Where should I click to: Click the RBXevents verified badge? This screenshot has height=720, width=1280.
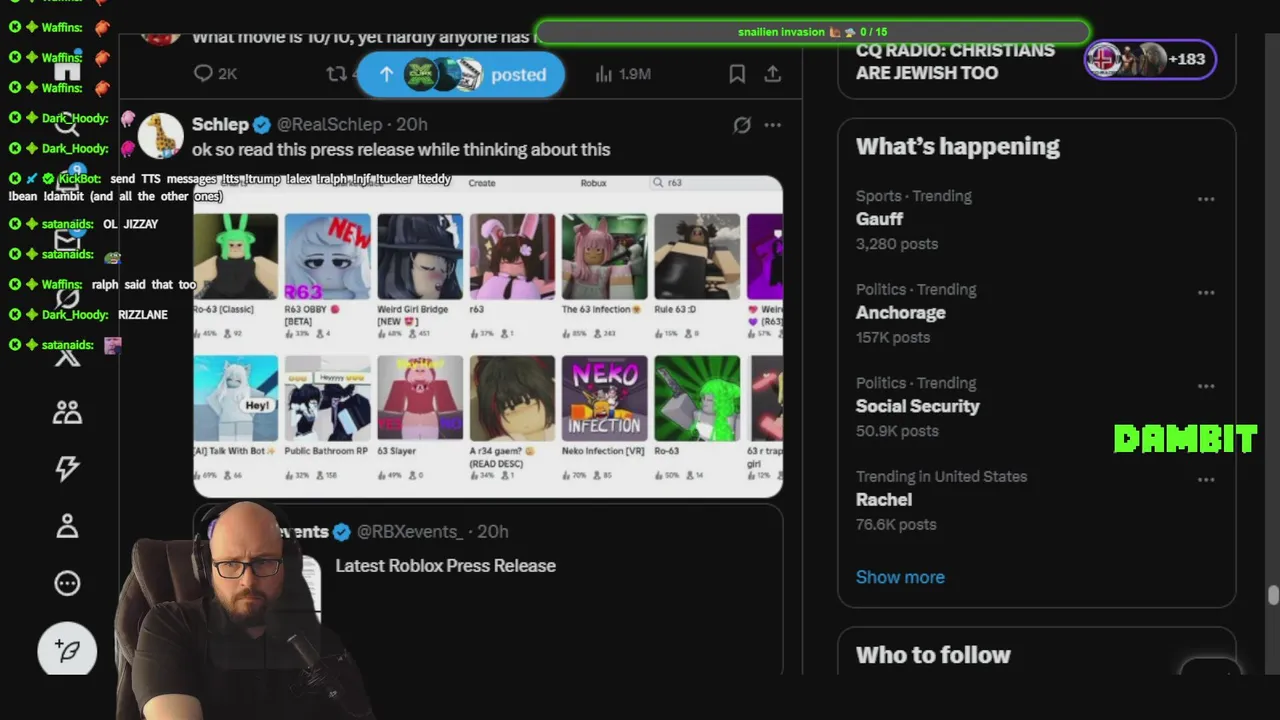pos(341,532)
